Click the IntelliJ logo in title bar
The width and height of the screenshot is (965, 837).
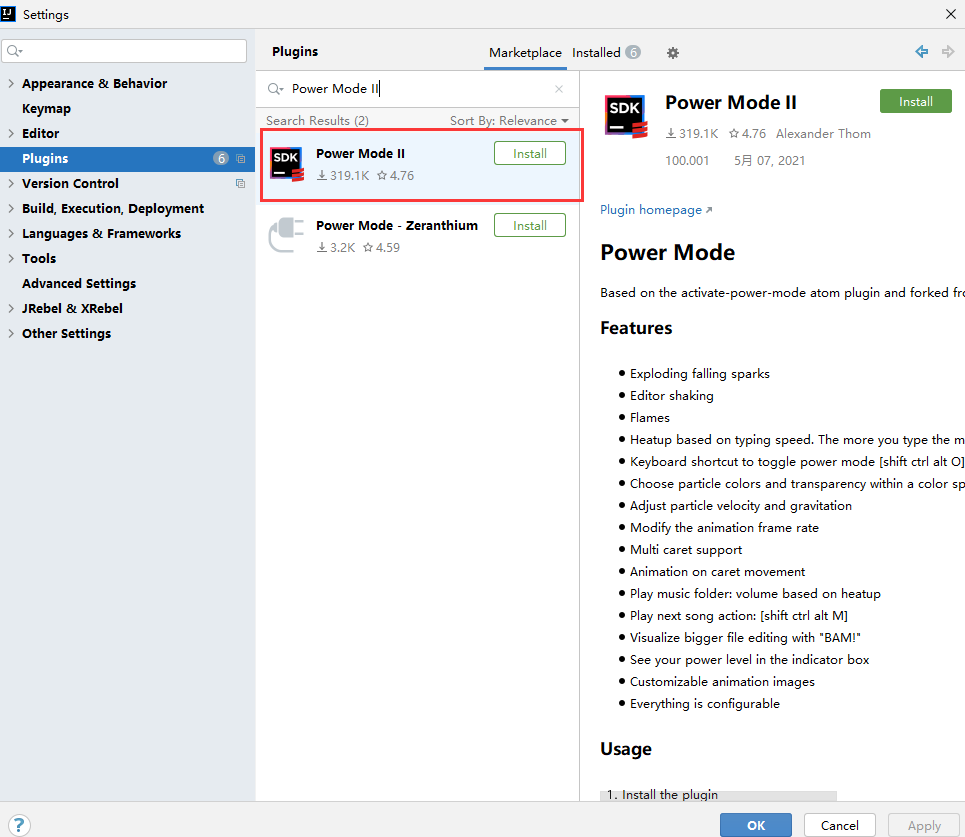[x=8, y=14]
